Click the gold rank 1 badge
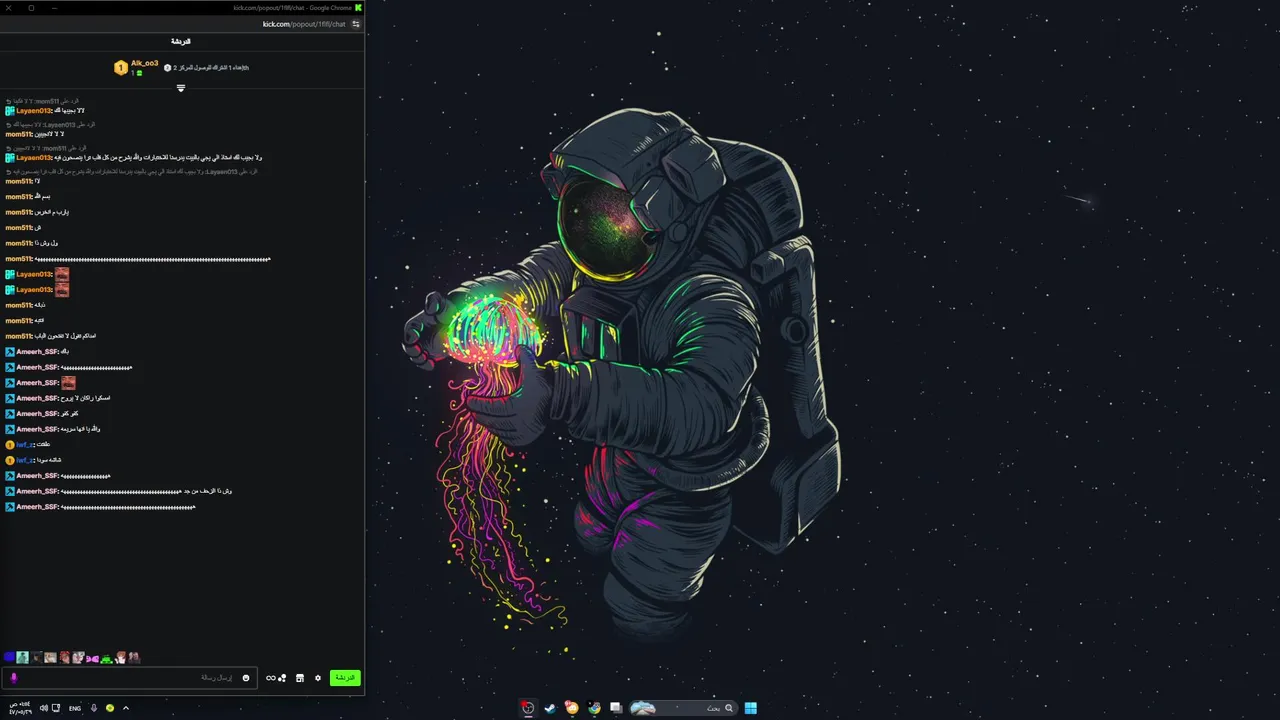 click(121, 68)
